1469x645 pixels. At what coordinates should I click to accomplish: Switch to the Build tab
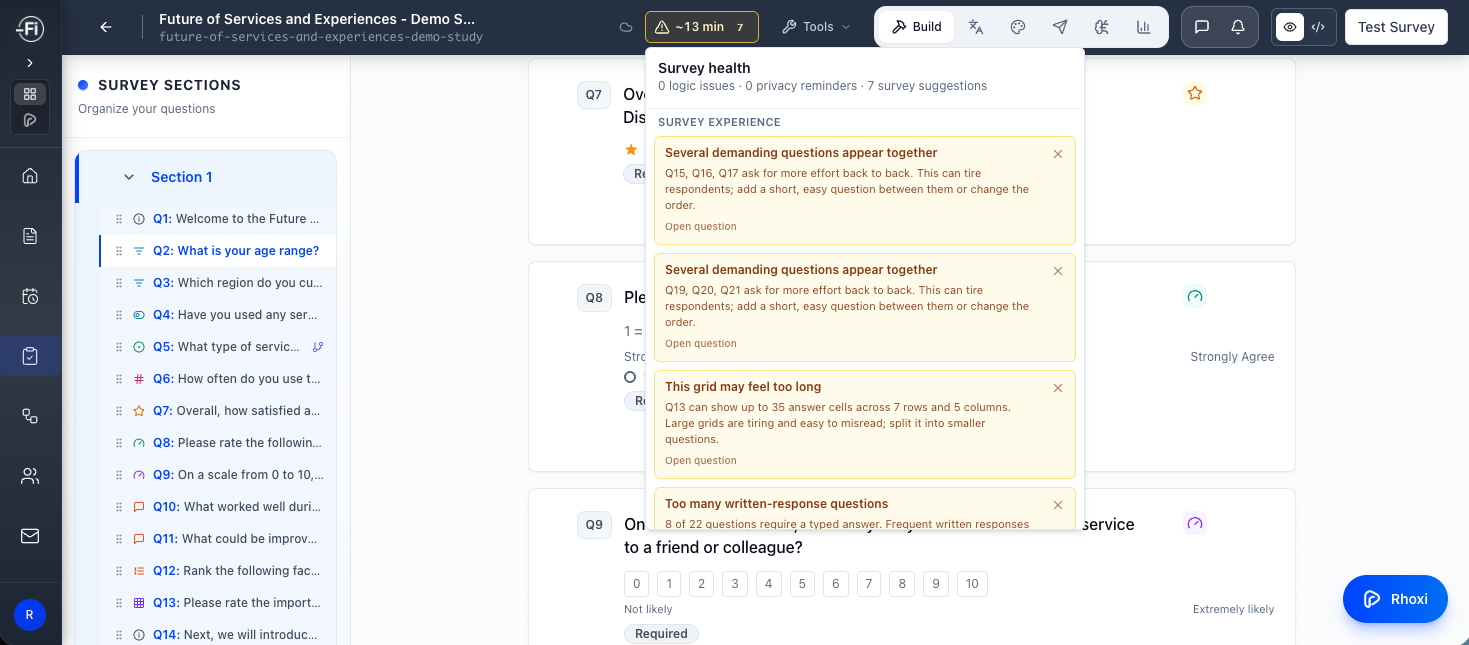coord(916,27)
